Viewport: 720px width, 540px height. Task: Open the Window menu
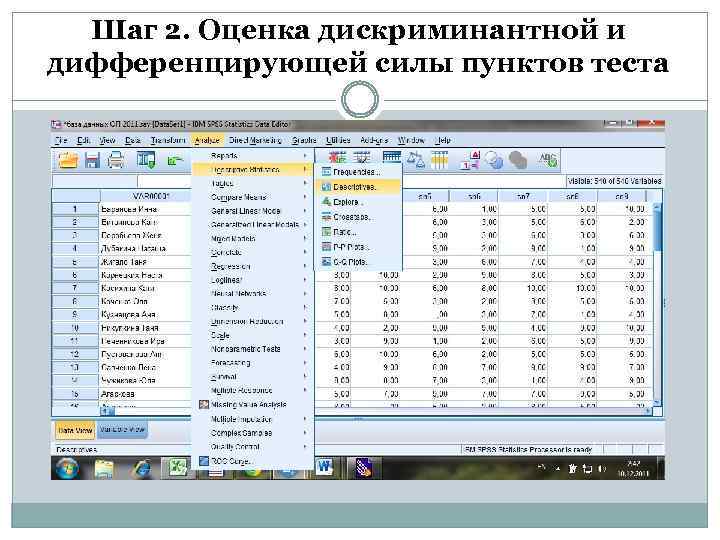click(x=411, y=140)
